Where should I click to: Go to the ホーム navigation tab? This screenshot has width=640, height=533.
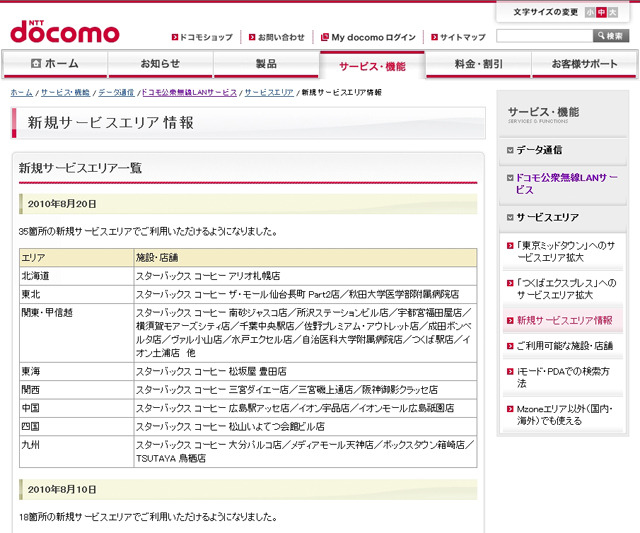pos(55,64)
